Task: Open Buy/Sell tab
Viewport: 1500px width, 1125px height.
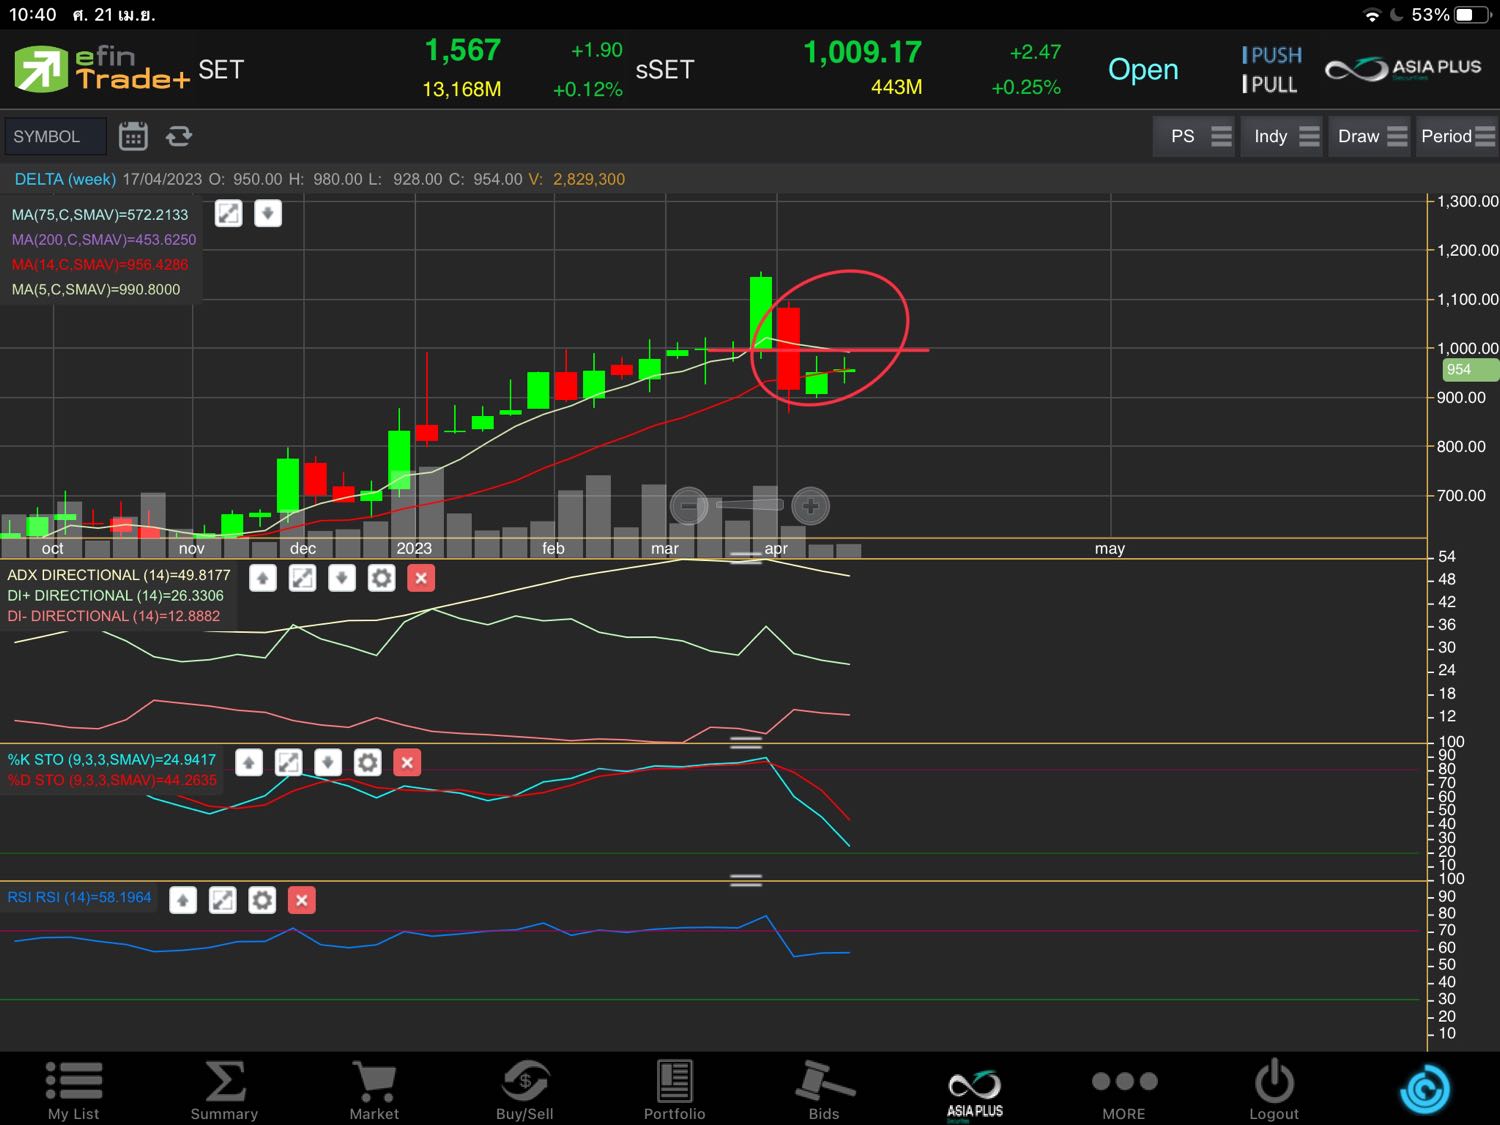Action: coord(525,1090)
